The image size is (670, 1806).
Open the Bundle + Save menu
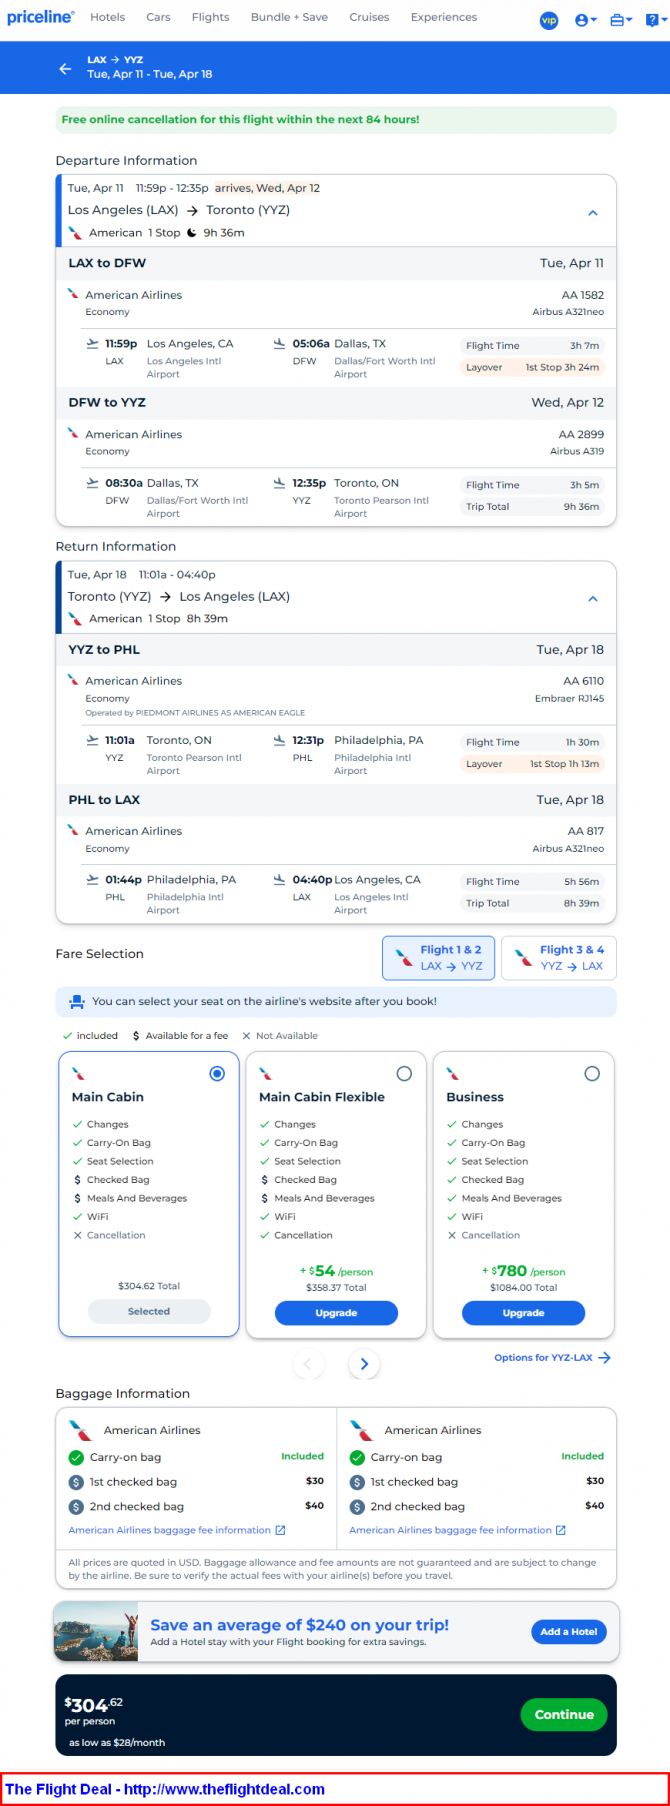pyautogui.click(x=289, y=17)
